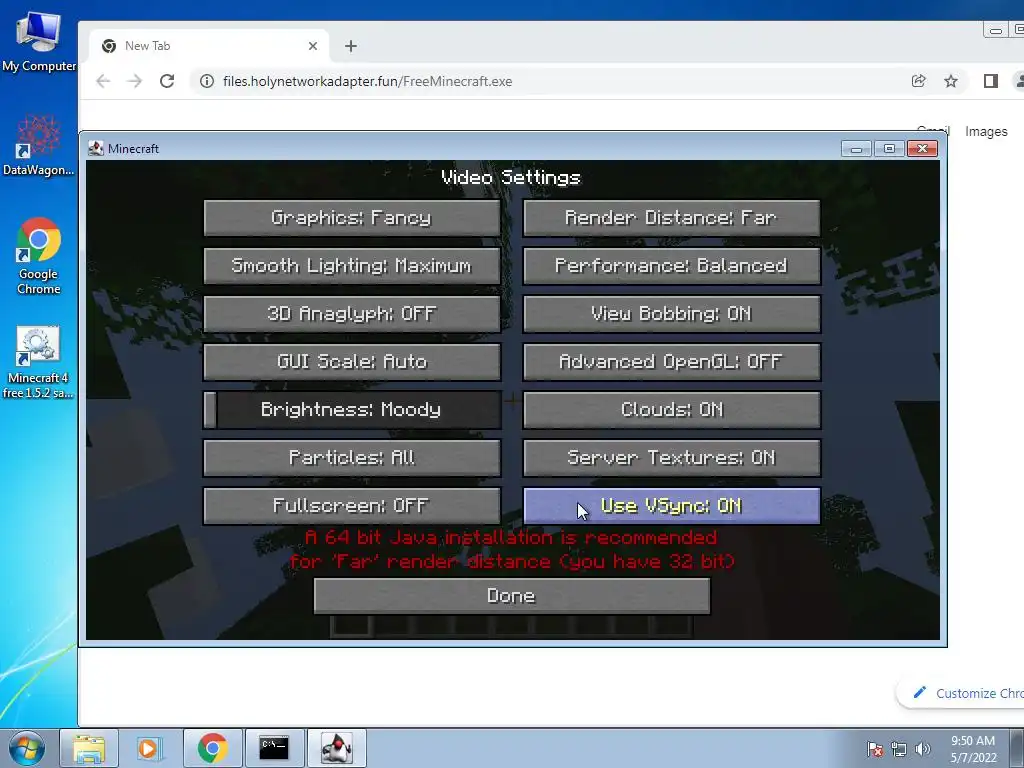1024x768 pixels.
Task: Open My Computer desktop icon
Action: tap(38, 40)
